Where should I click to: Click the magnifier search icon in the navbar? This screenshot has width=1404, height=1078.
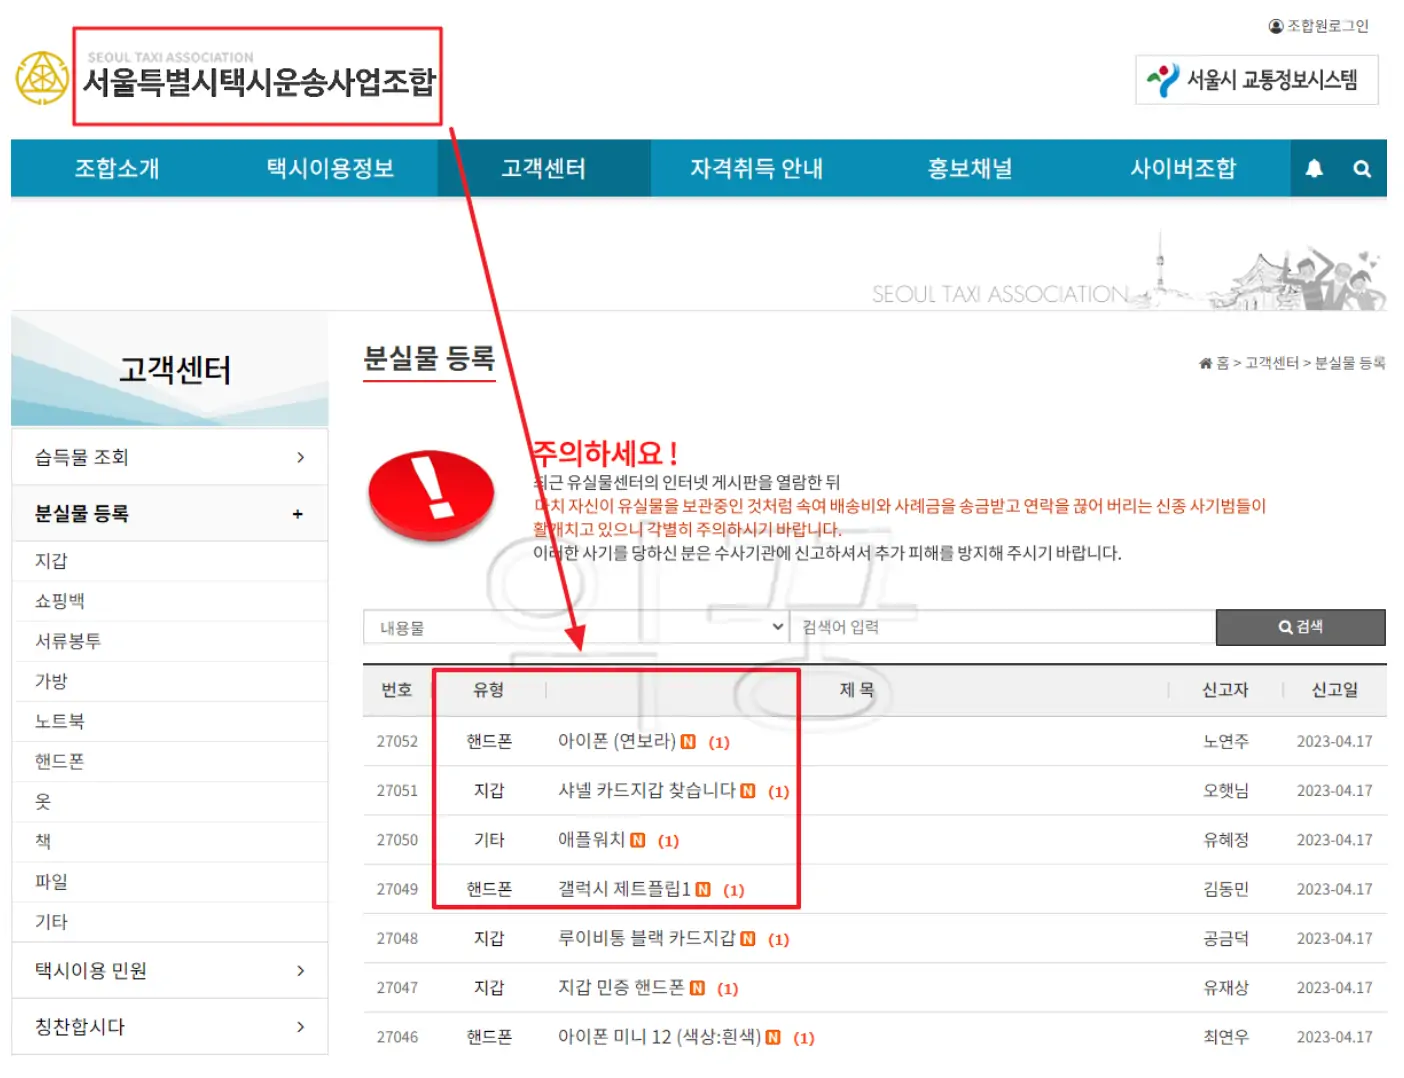tap(1362, 168)
